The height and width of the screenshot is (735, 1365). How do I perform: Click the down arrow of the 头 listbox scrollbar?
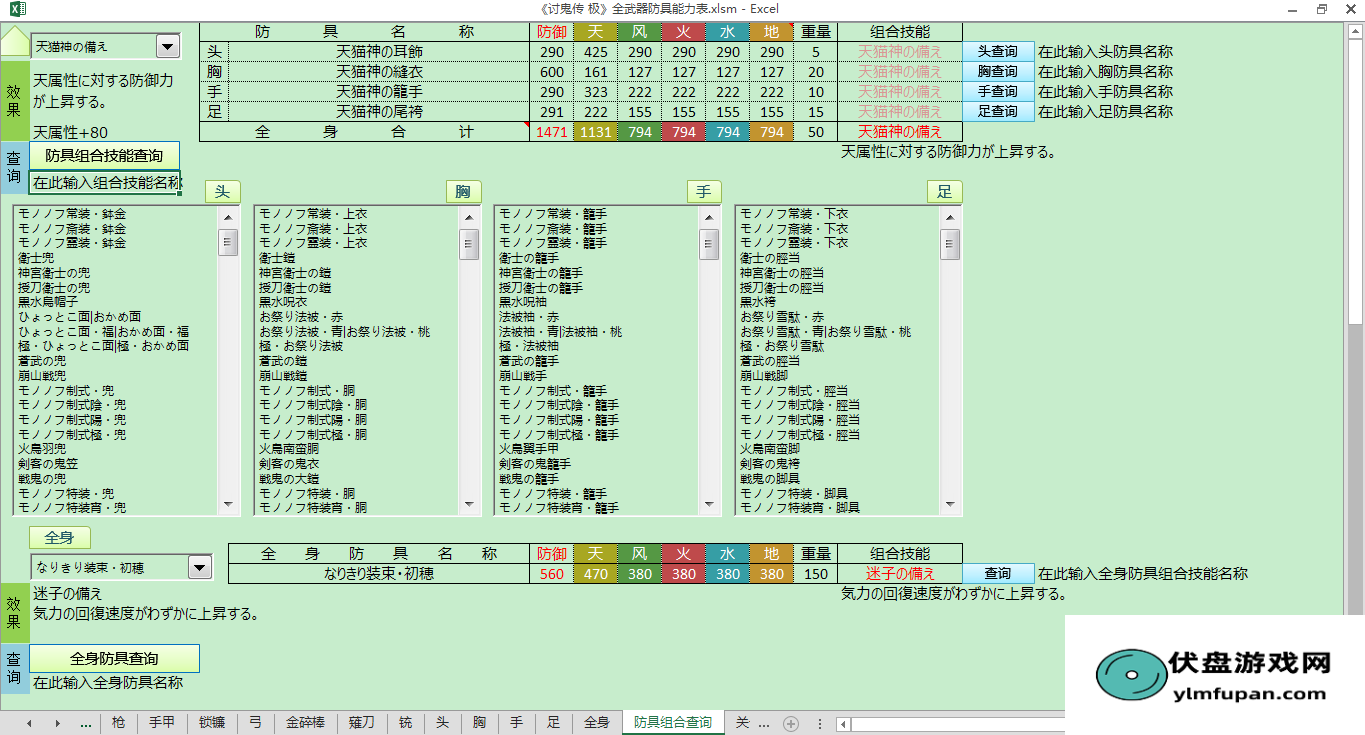coord(229,505)
